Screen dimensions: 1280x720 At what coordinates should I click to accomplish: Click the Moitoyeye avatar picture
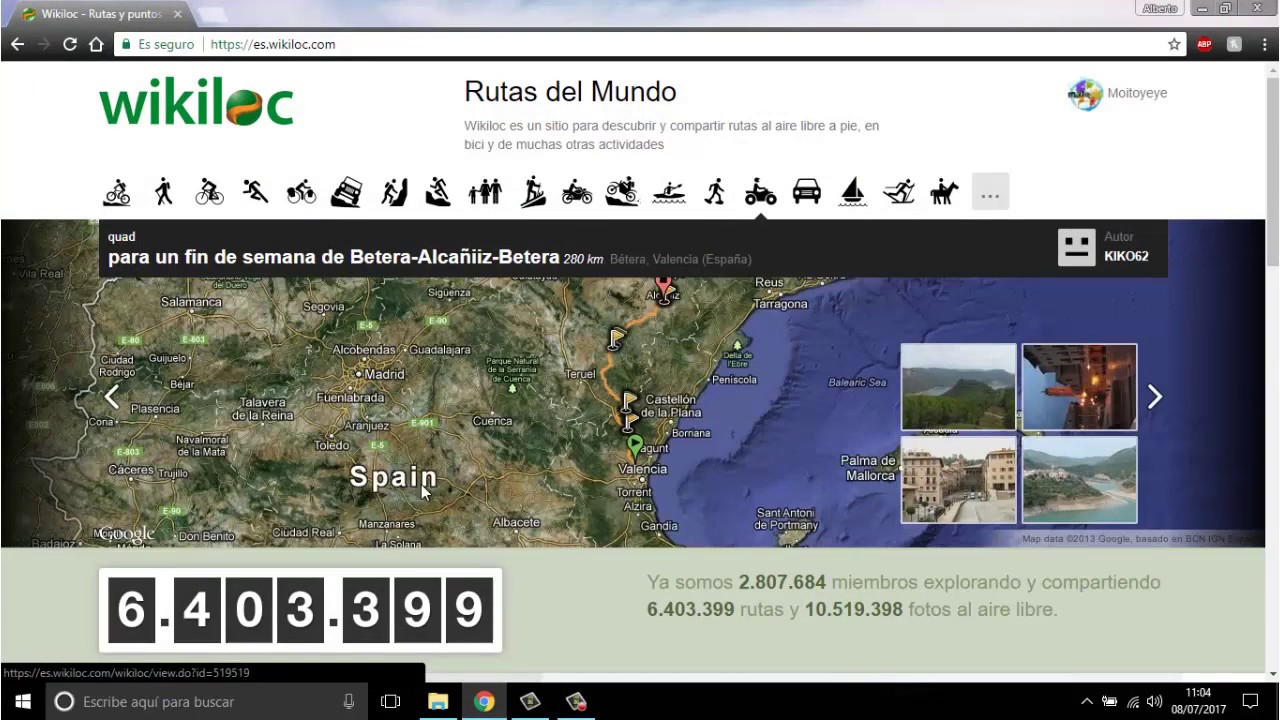(x=1085, y=94)
